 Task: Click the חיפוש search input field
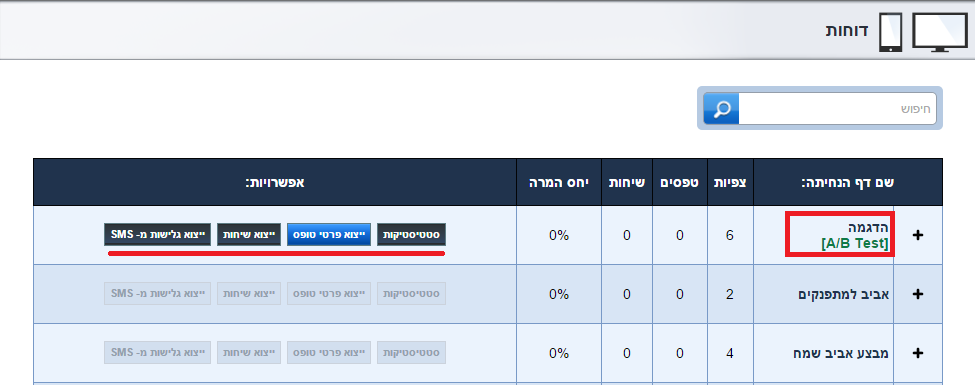[x=837, y=109]
